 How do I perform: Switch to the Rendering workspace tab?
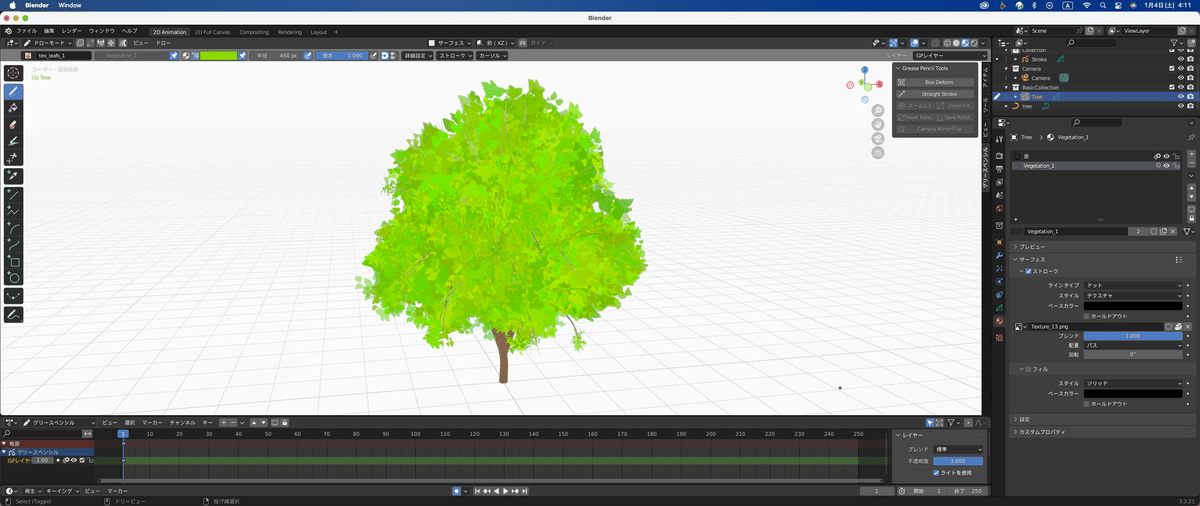tap(289, 32)
